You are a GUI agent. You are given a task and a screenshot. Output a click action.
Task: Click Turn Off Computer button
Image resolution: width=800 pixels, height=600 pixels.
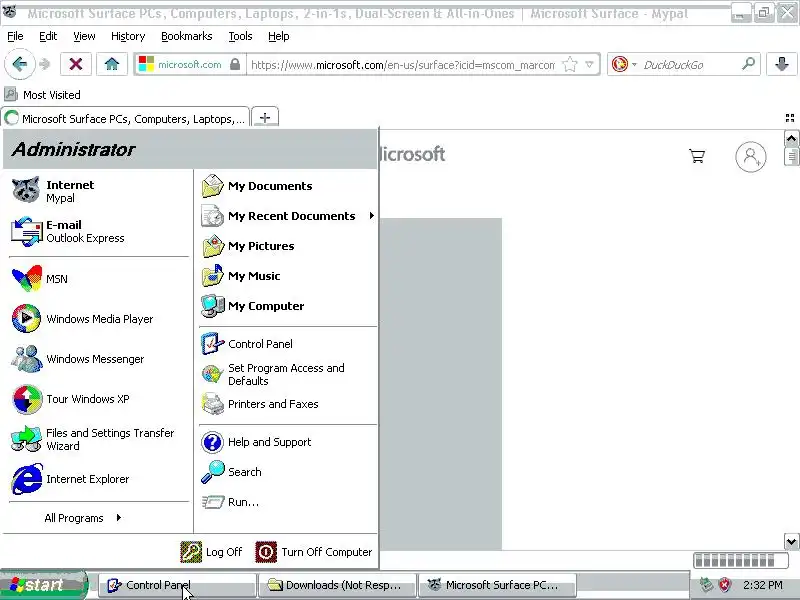tap(314, 552)
